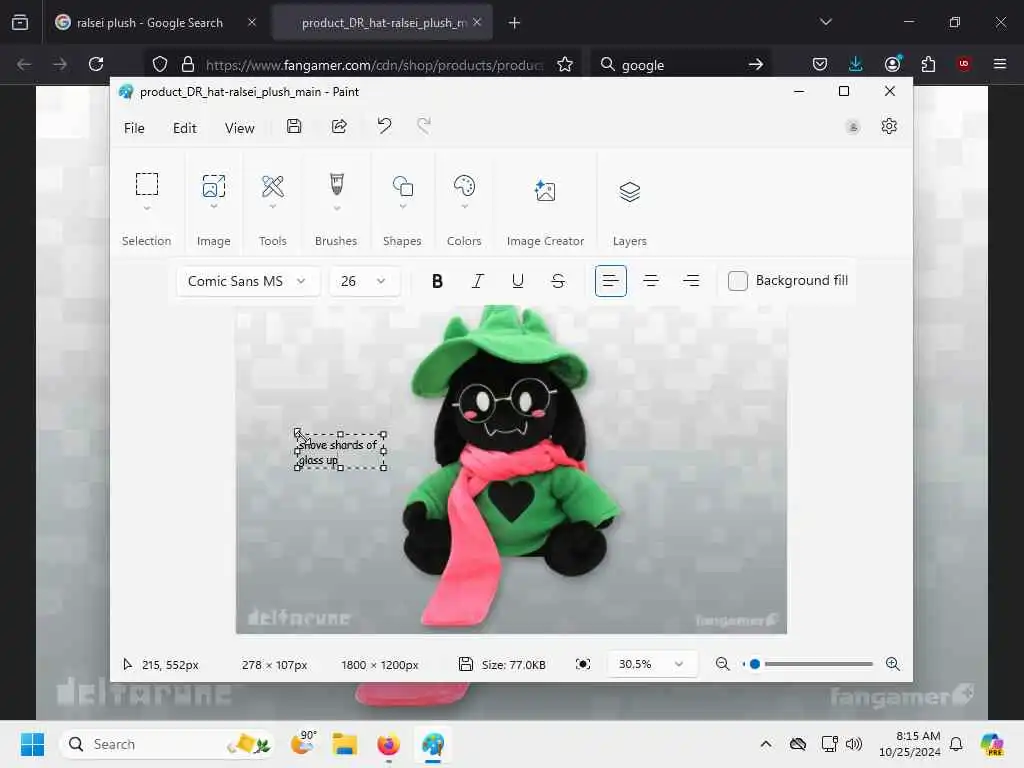Set text alignment to center

[x=651, y=281]
